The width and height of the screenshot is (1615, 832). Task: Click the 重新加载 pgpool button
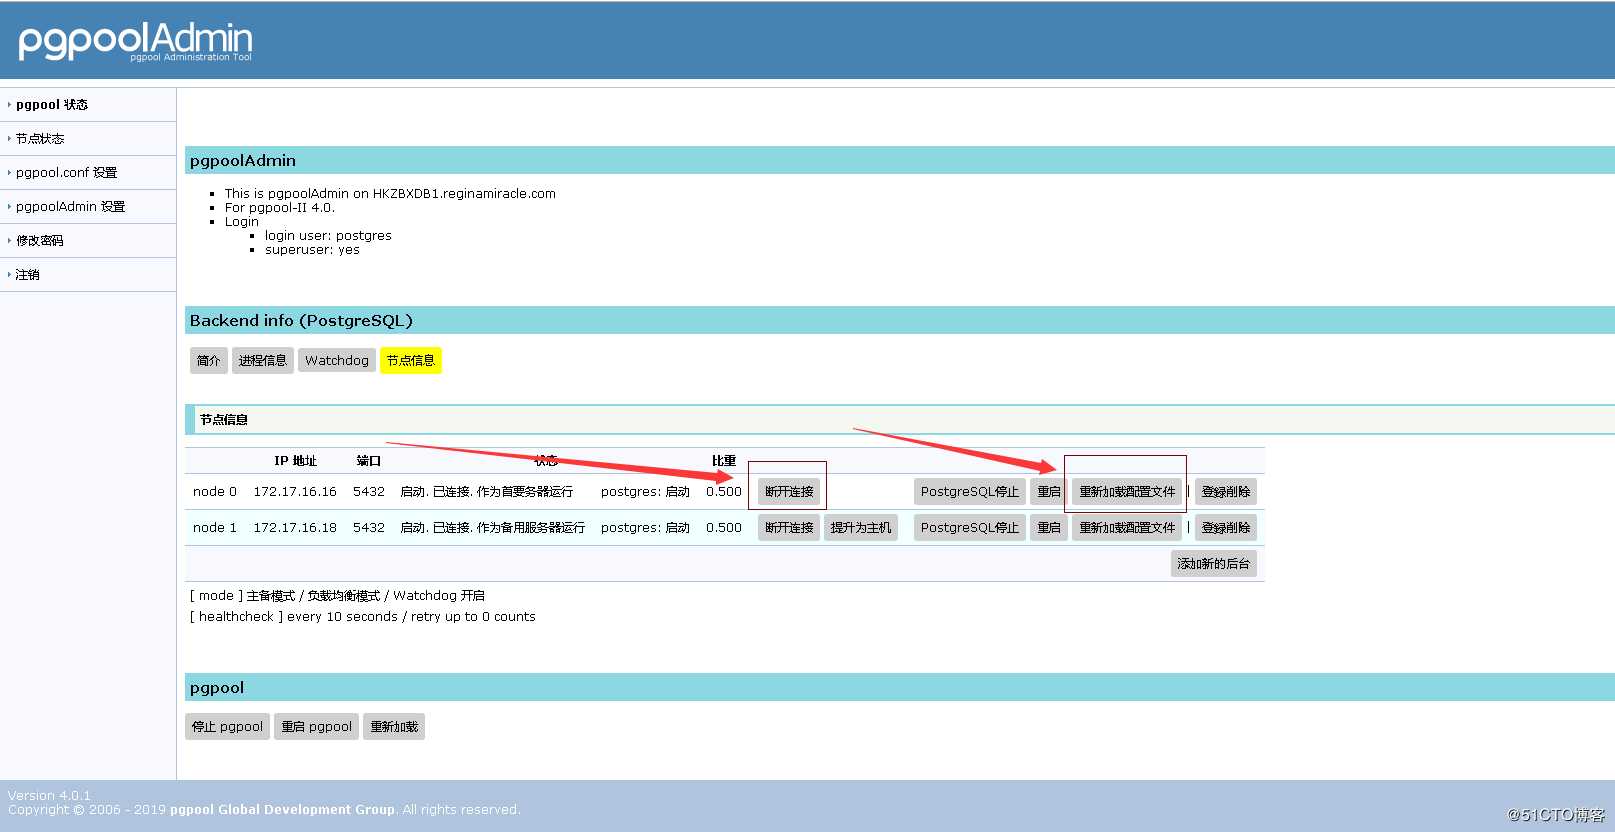394,727
